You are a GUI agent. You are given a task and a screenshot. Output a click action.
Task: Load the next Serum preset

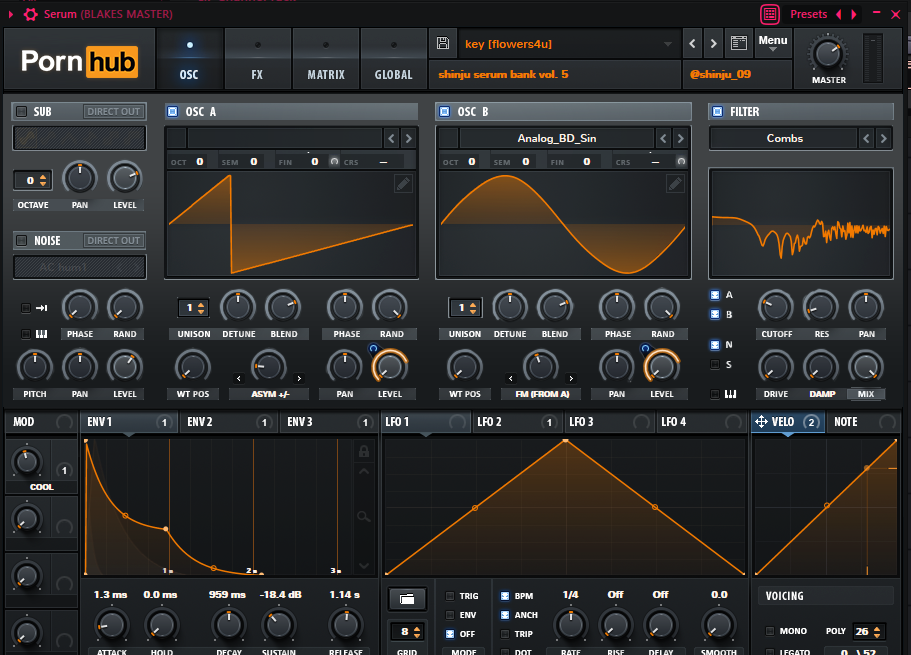713,44
